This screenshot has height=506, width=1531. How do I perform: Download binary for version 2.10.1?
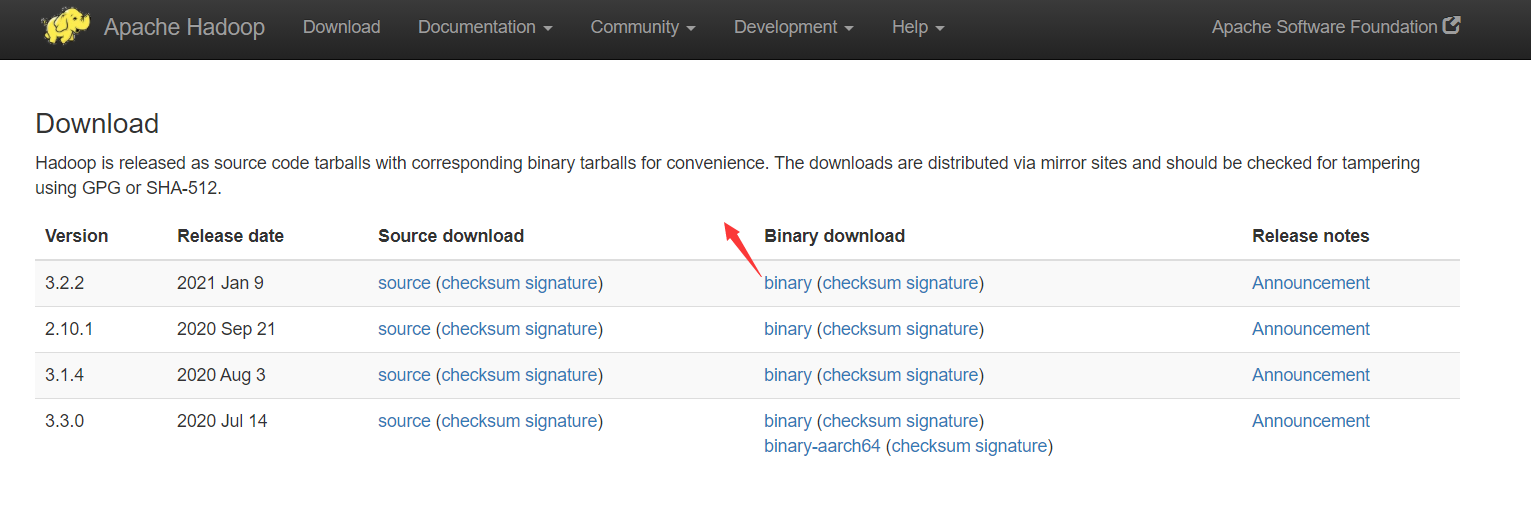(788, 329)
